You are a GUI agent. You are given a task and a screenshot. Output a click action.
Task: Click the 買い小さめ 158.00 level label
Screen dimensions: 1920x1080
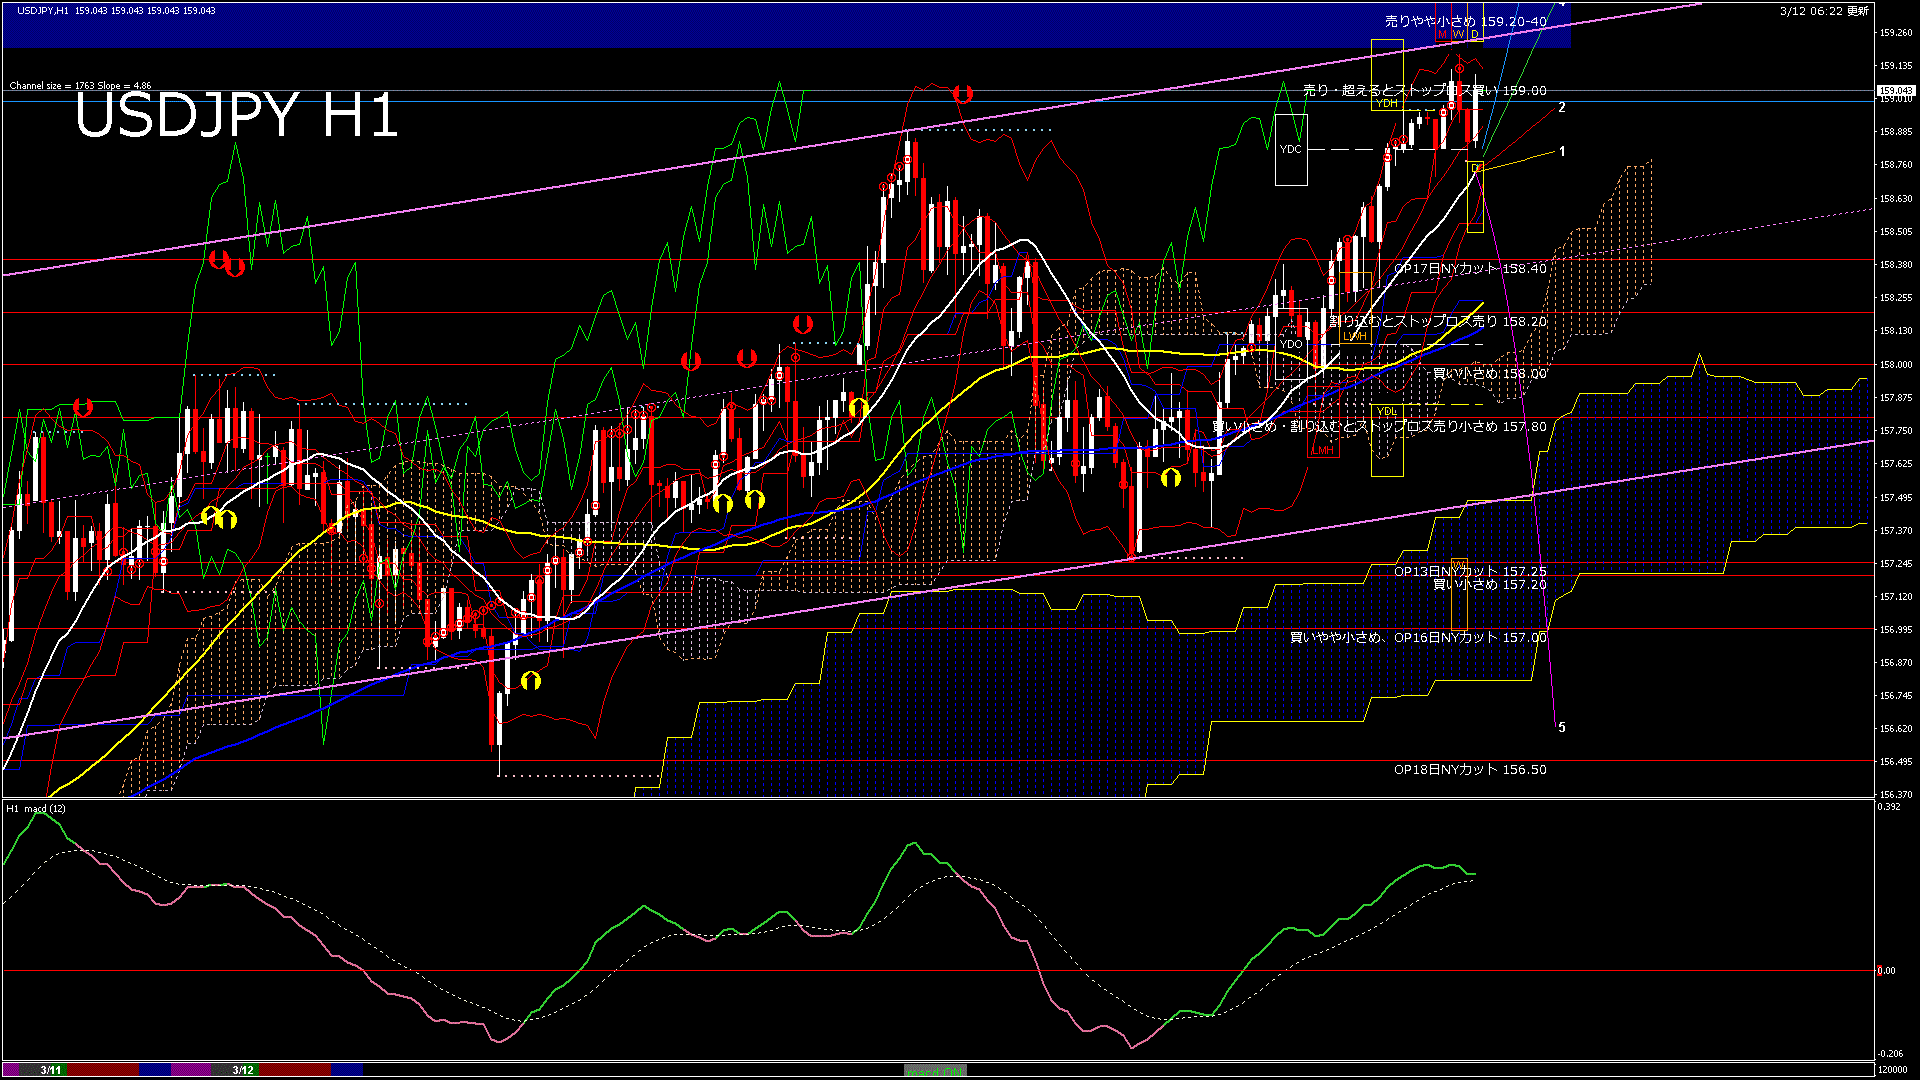tap(1490, 374)
